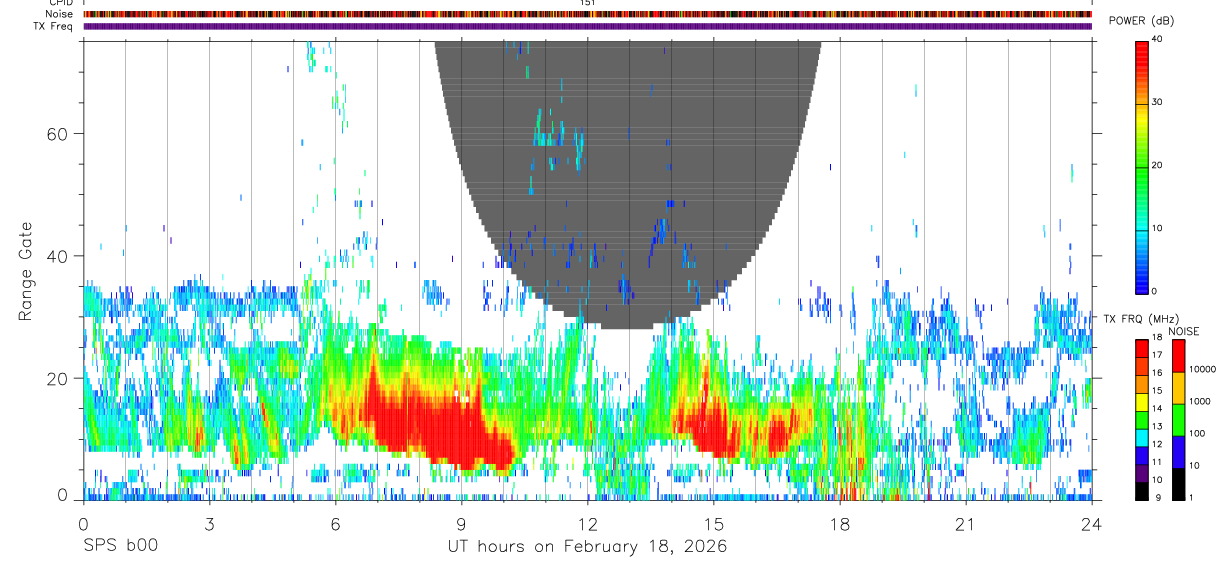
Task: Click the TX FRQ color scale bar
Action: (x=1142, y=419)
